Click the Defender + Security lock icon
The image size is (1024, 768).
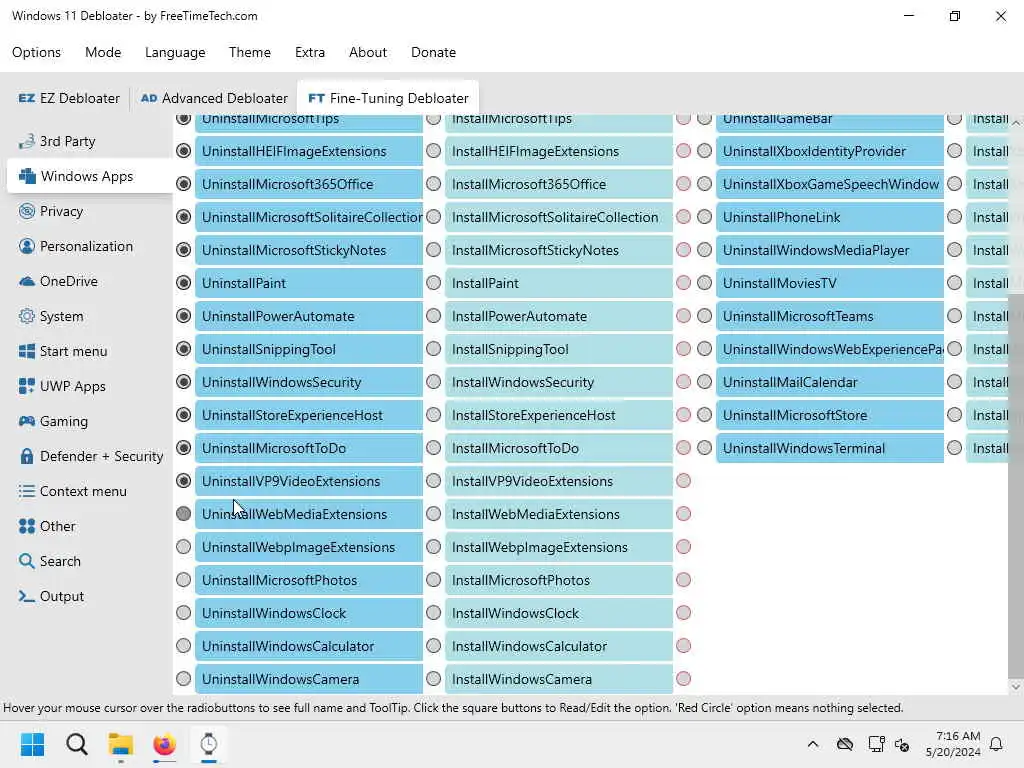tap(27, 456)
